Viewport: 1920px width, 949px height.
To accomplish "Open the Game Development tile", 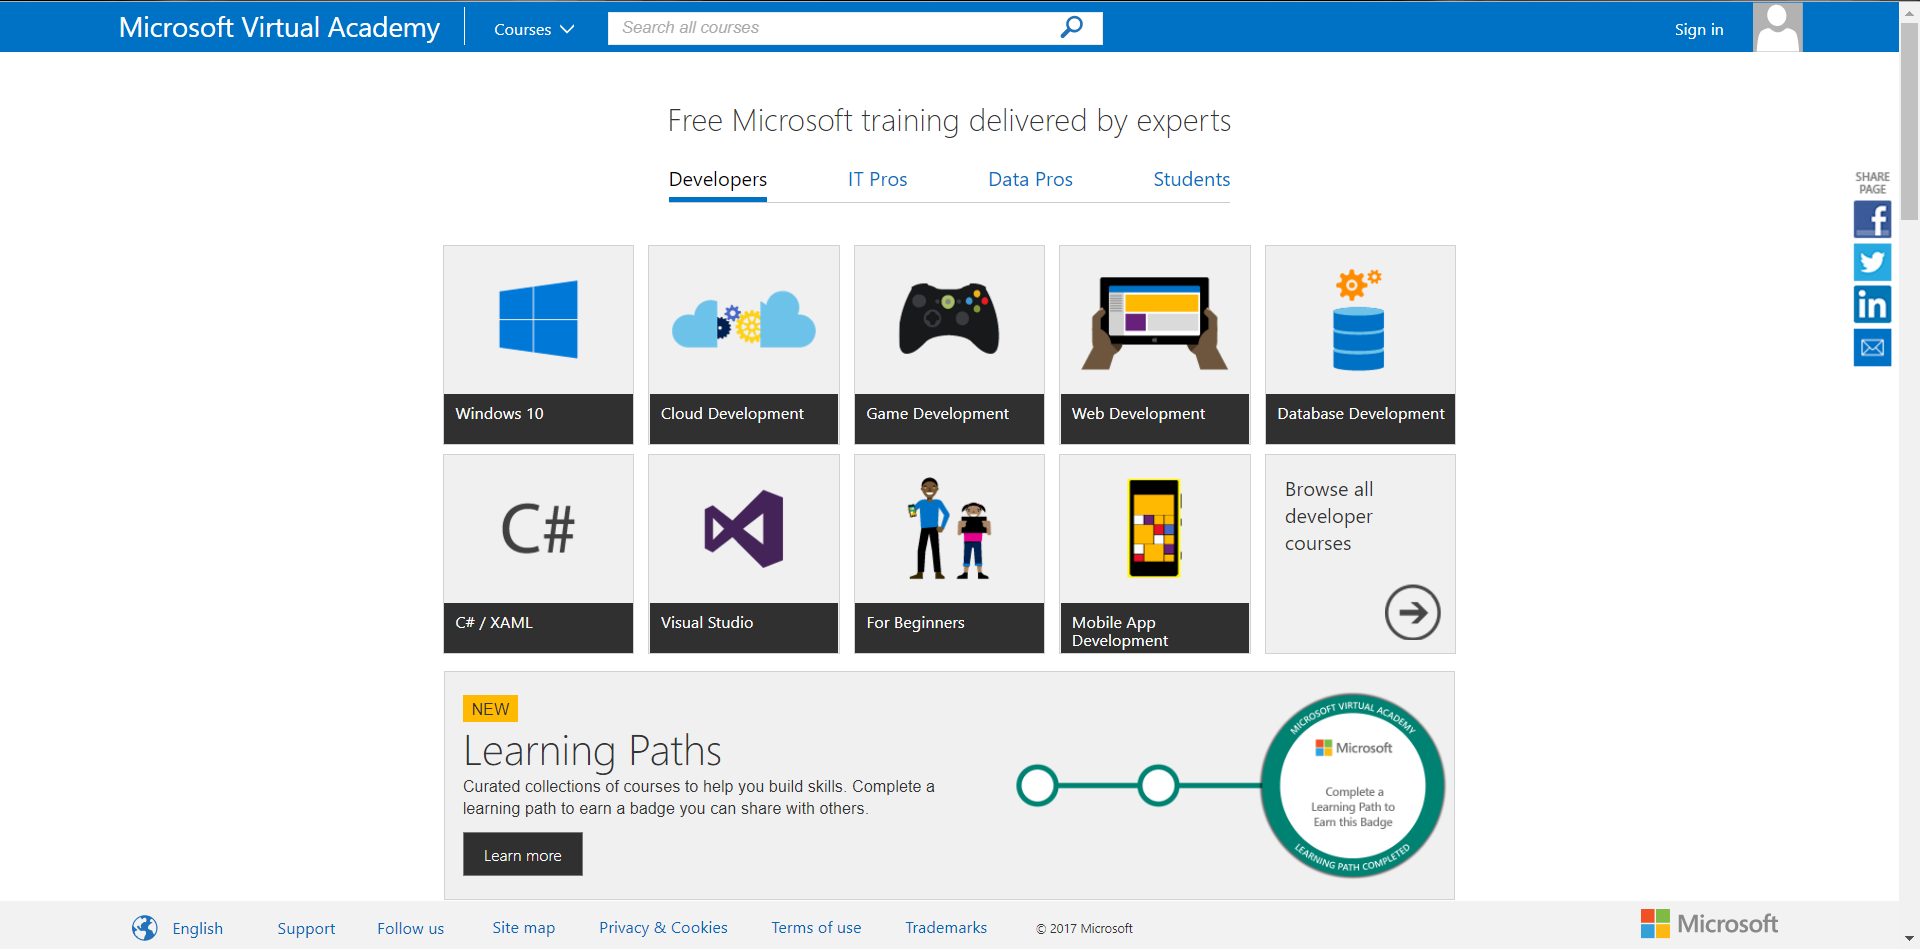I will pyautogui.click(x=949, y=344).
